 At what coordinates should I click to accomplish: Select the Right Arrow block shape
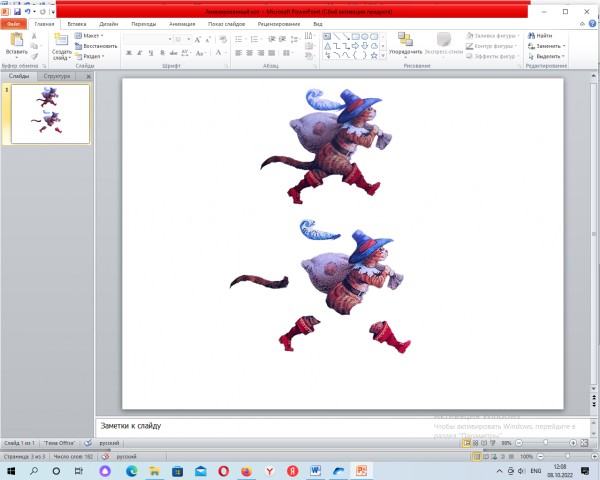[355, 46]
